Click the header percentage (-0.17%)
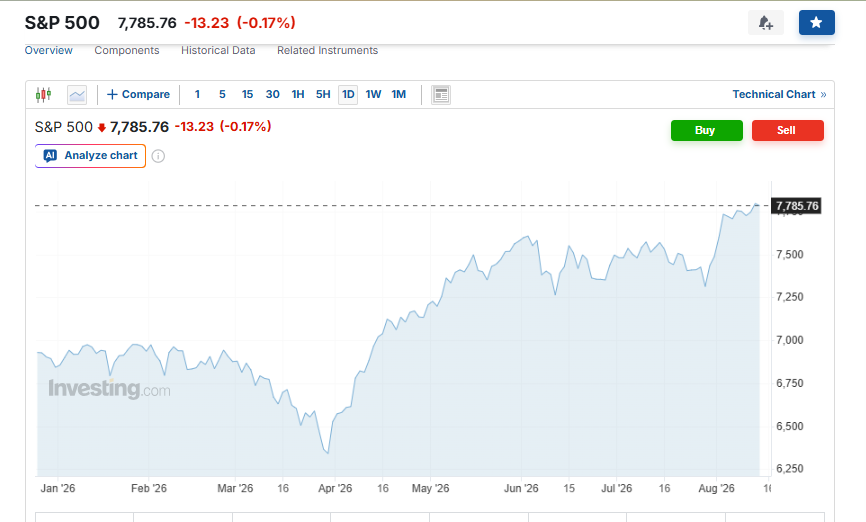 coord(266,23)
